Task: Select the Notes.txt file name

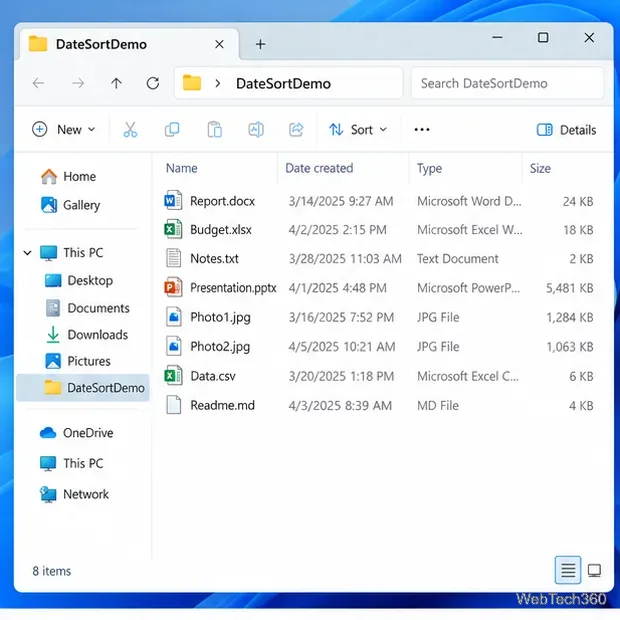Action: pos(214,259)
